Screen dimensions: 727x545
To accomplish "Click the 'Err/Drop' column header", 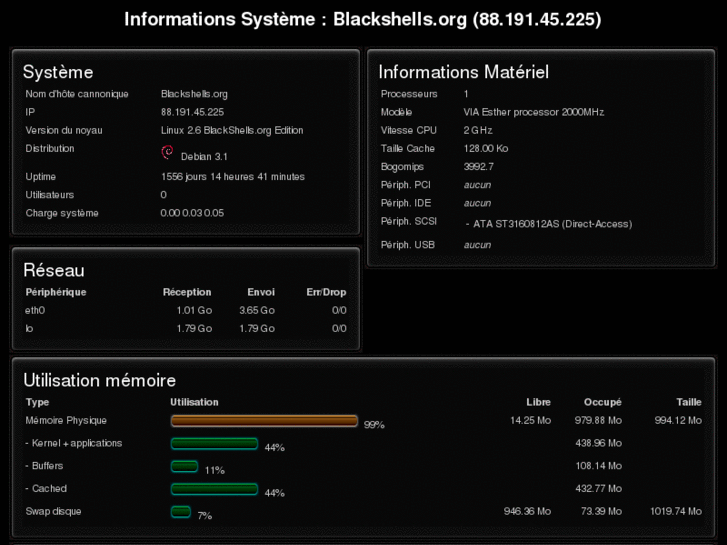I will [x=326, y=292].
